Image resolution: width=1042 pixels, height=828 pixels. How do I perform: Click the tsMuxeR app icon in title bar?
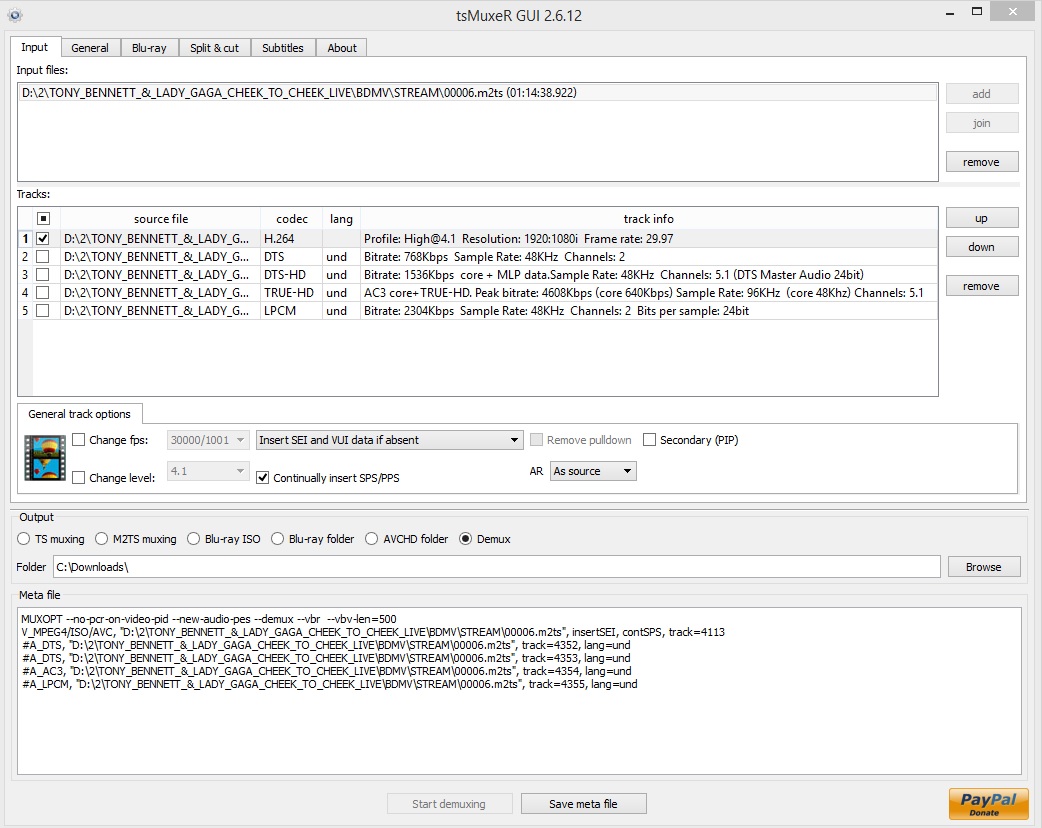[x=15, y=15]
